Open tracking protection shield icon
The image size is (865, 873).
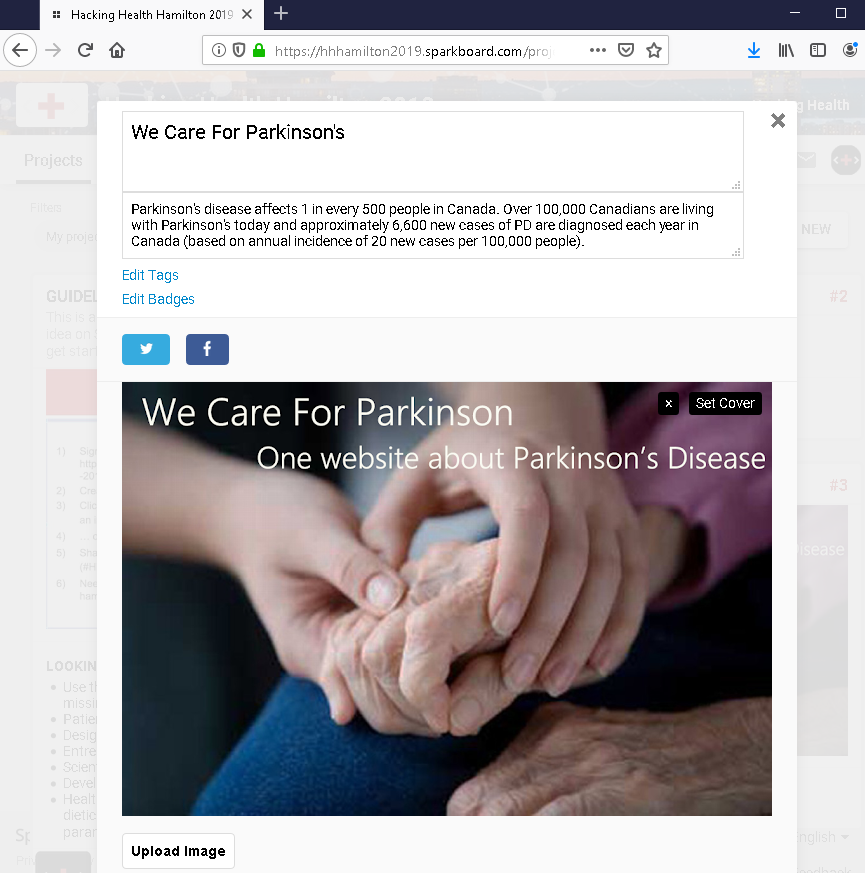(x=239, y=51)
